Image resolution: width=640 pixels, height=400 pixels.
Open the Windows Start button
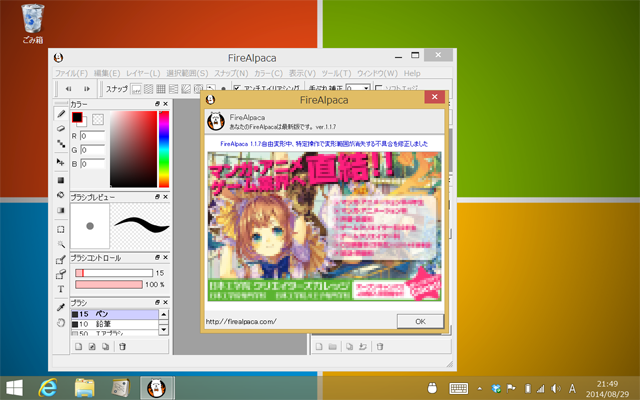[14, 388]
